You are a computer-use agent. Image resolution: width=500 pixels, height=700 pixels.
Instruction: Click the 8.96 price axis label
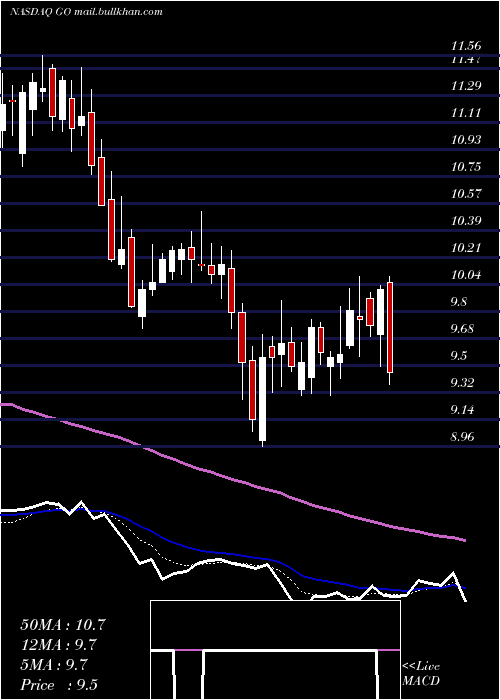coord(462,437)
